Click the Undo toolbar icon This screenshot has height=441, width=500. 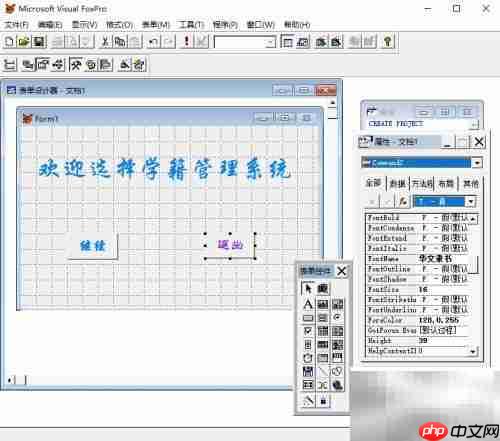click(153, 42)
